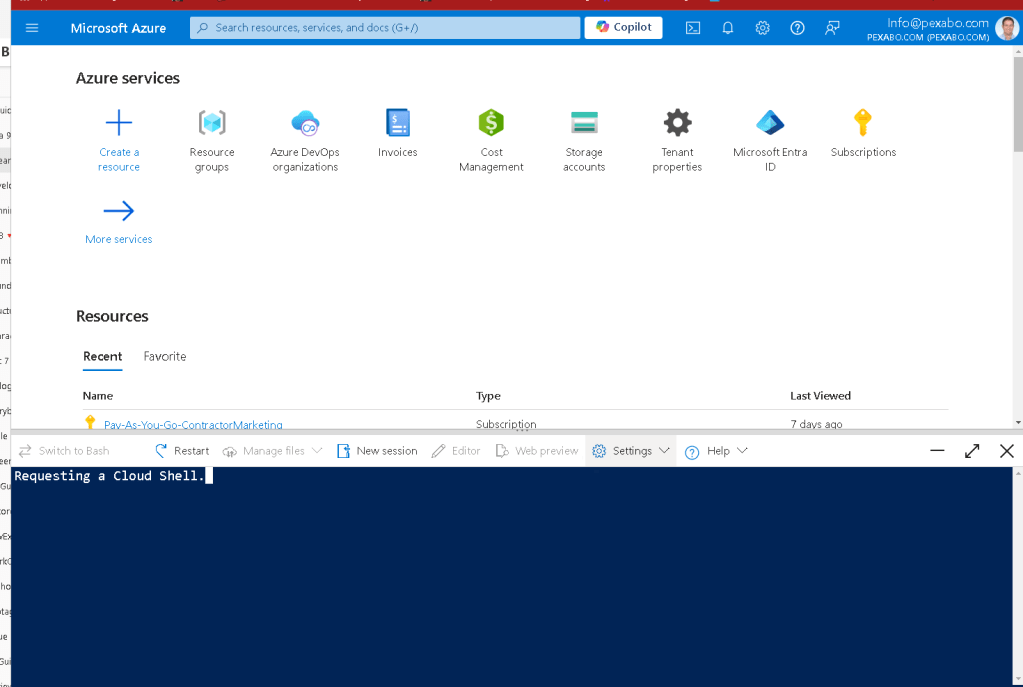Expand the Cloud Shell Help dropdown

pyautogui.click(x=716, y=451)
